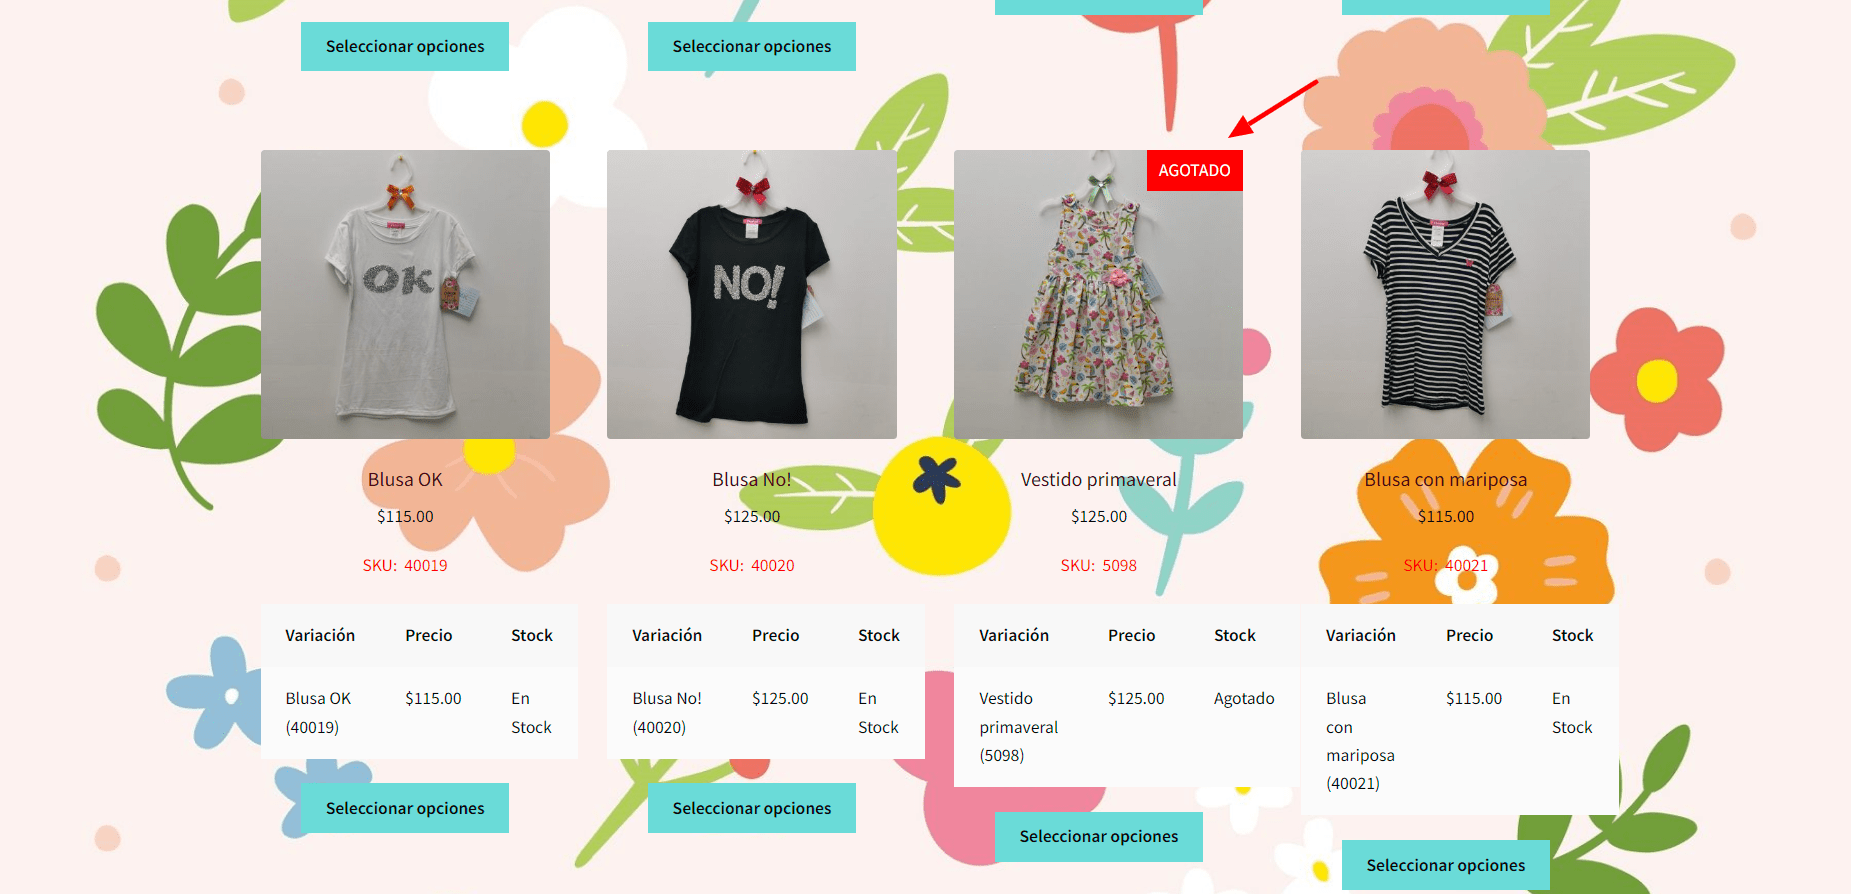Click Agotado stock cell for Vestido primaveral
This screenshot has width=1851, height=894.
[1244, 699]
